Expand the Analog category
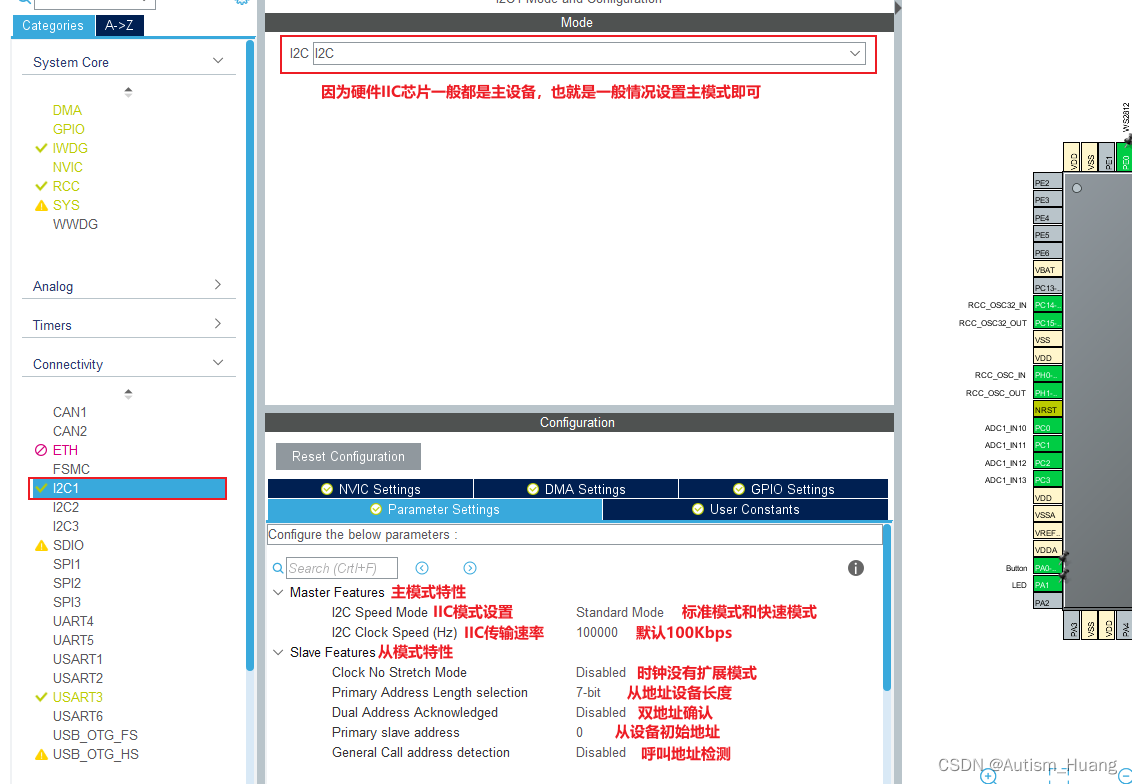This screenshot has height=784, width=1132. (218, 284)
